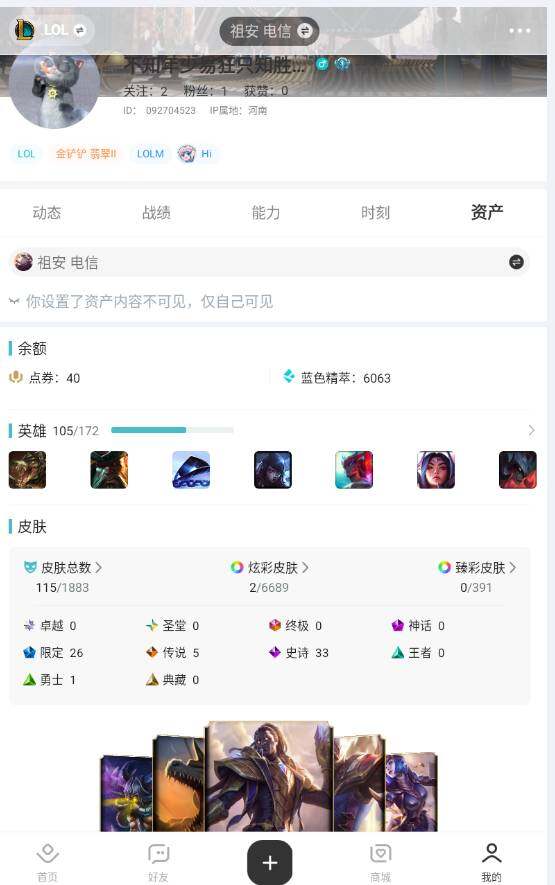This screenshot has height=885, width=555.
Task: Toggle the LOL game switch at top left
Action: click(81, 30)
